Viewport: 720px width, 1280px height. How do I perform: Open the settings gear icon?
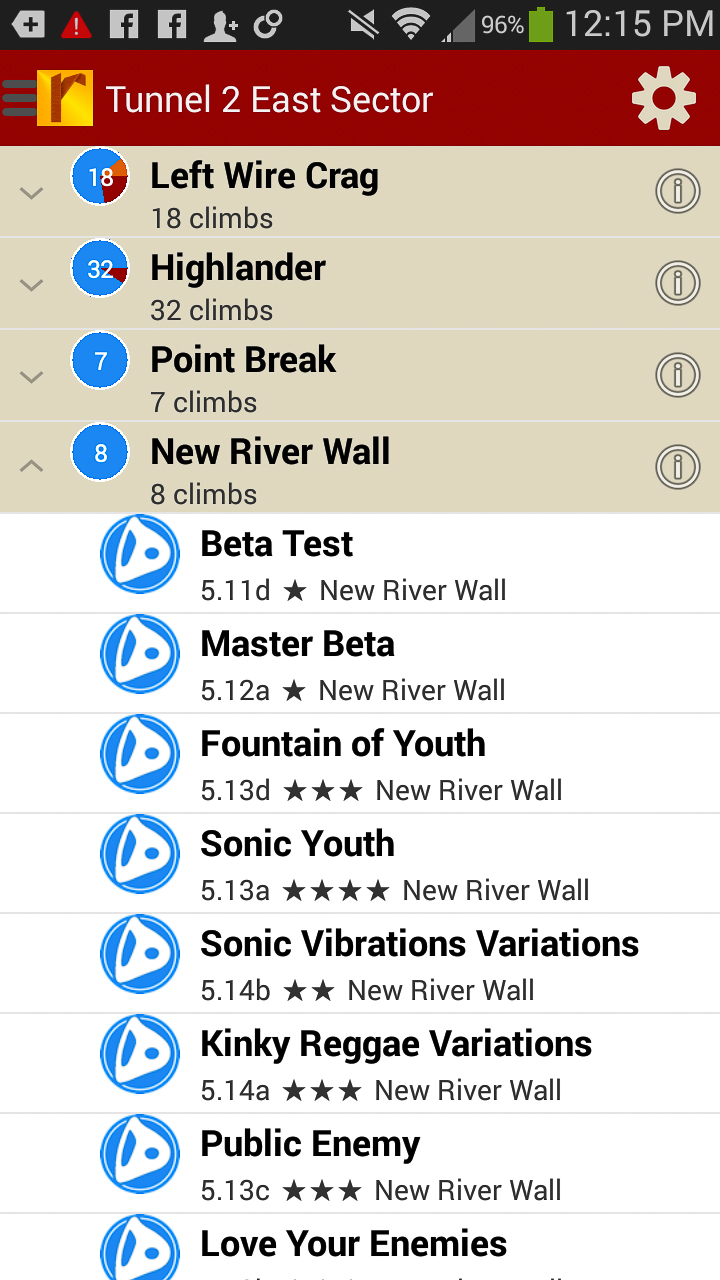pos(663,98)
